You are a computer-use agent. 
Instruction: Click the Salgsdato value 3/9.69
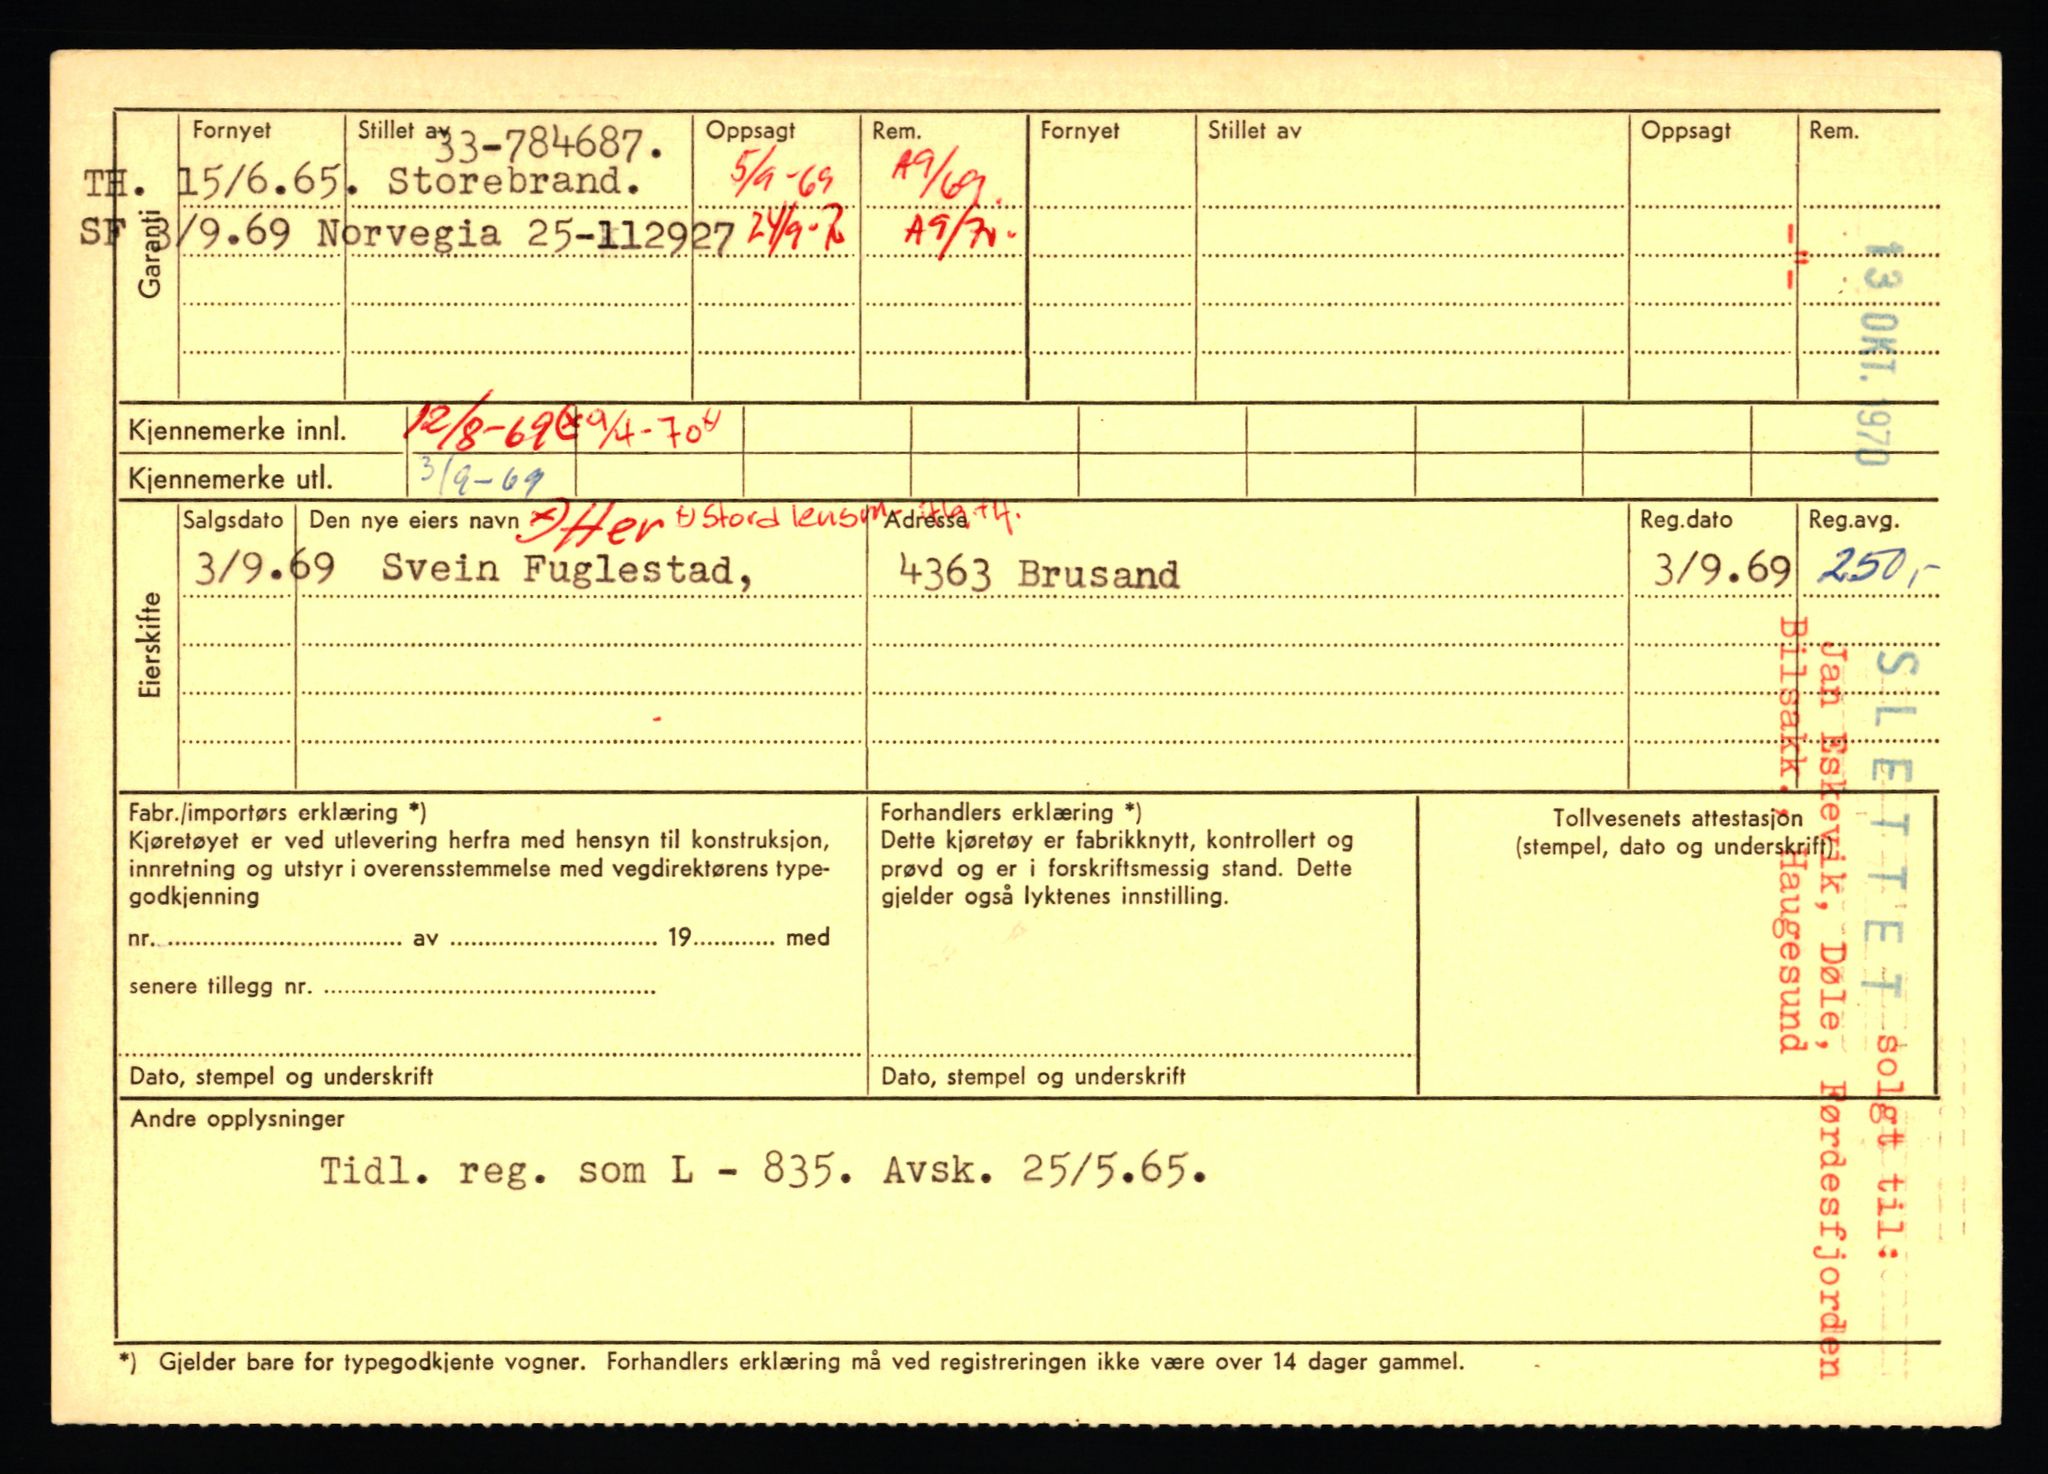(x=264, y=569)
